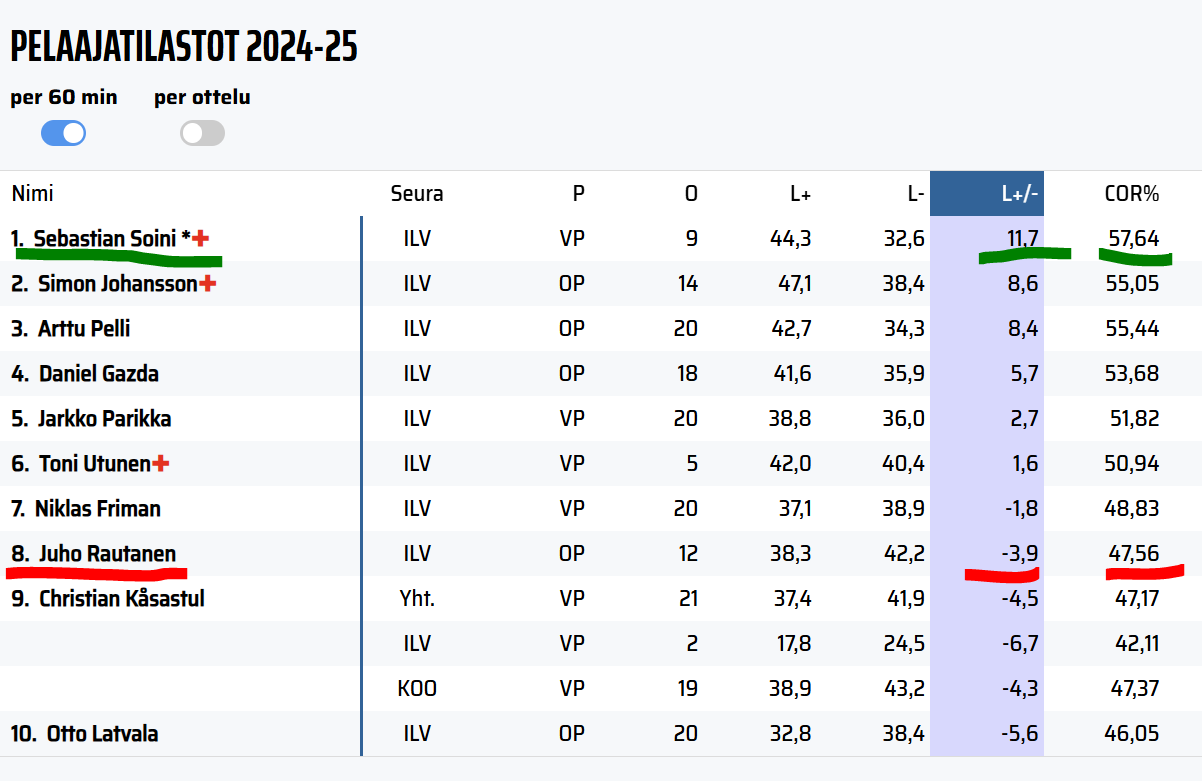Enable the per ottelu switch
This screenshot has height=781, width=1202.
tap(202, 133)
